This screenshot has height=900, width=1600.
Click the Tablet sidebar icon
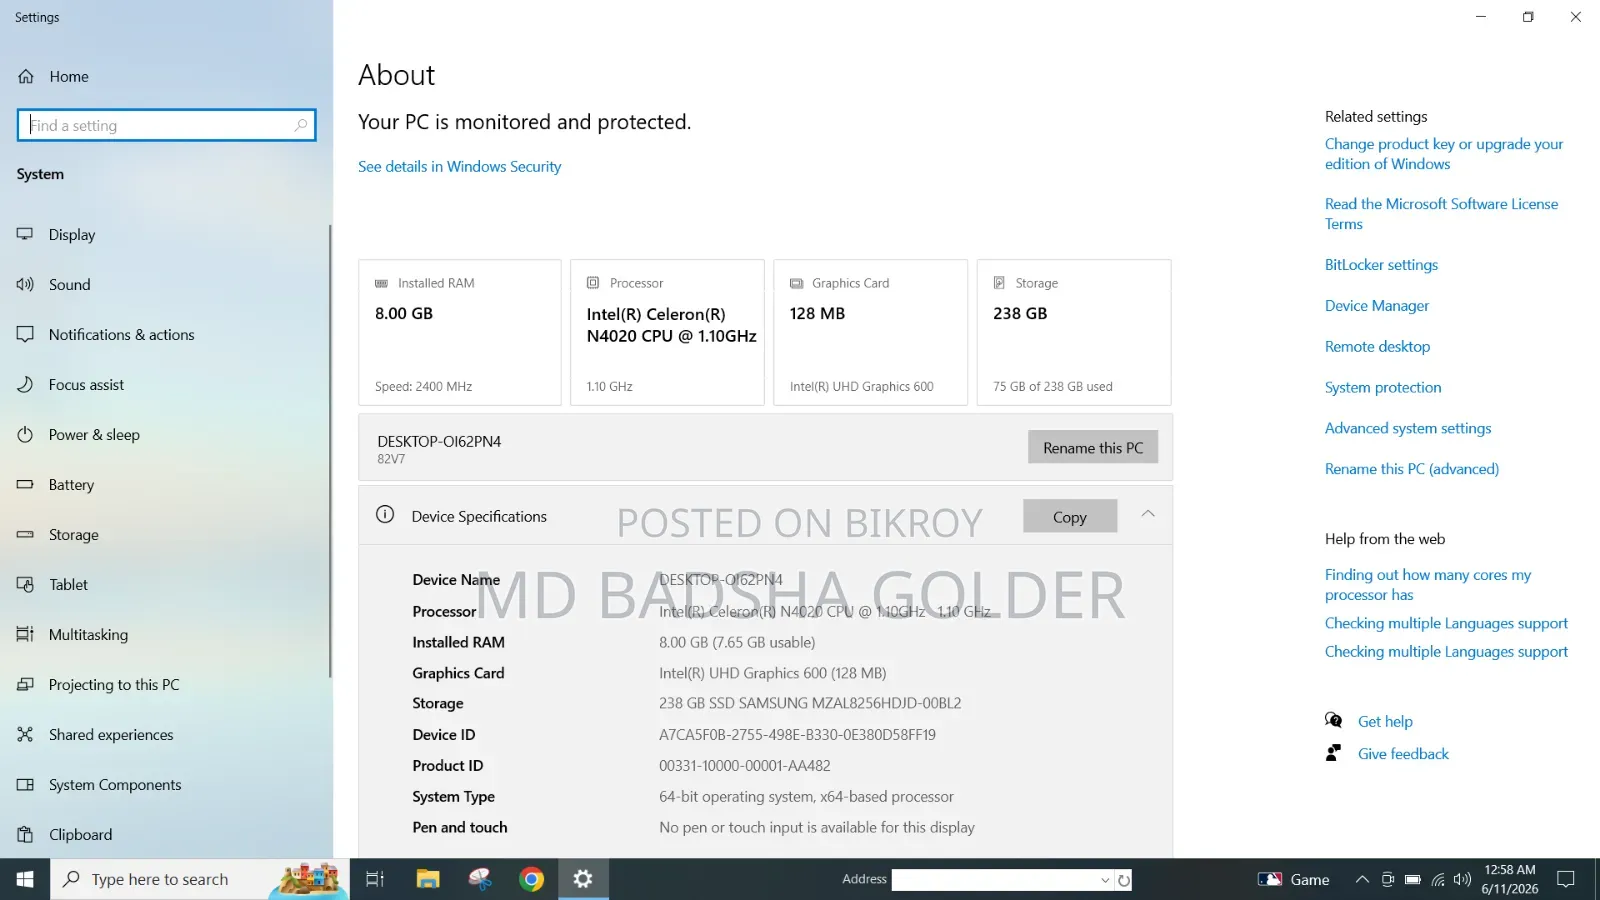tap(25, 585)
